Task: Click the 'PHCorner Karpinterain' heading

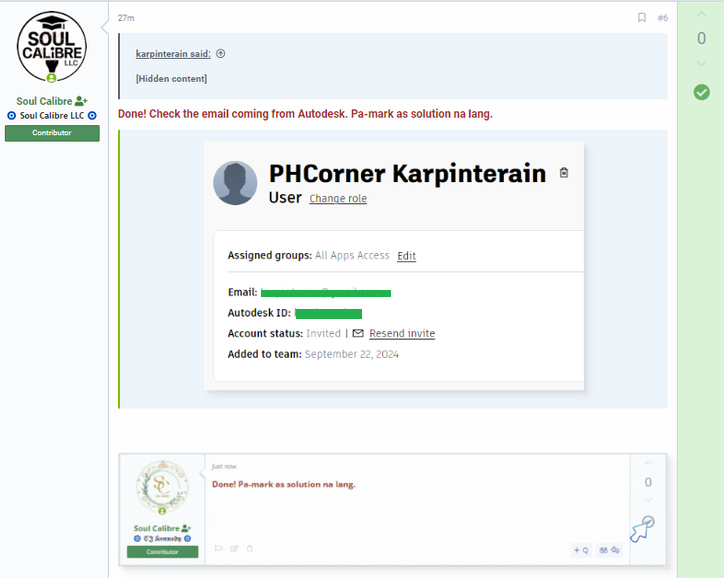Action: coord(407,174)
